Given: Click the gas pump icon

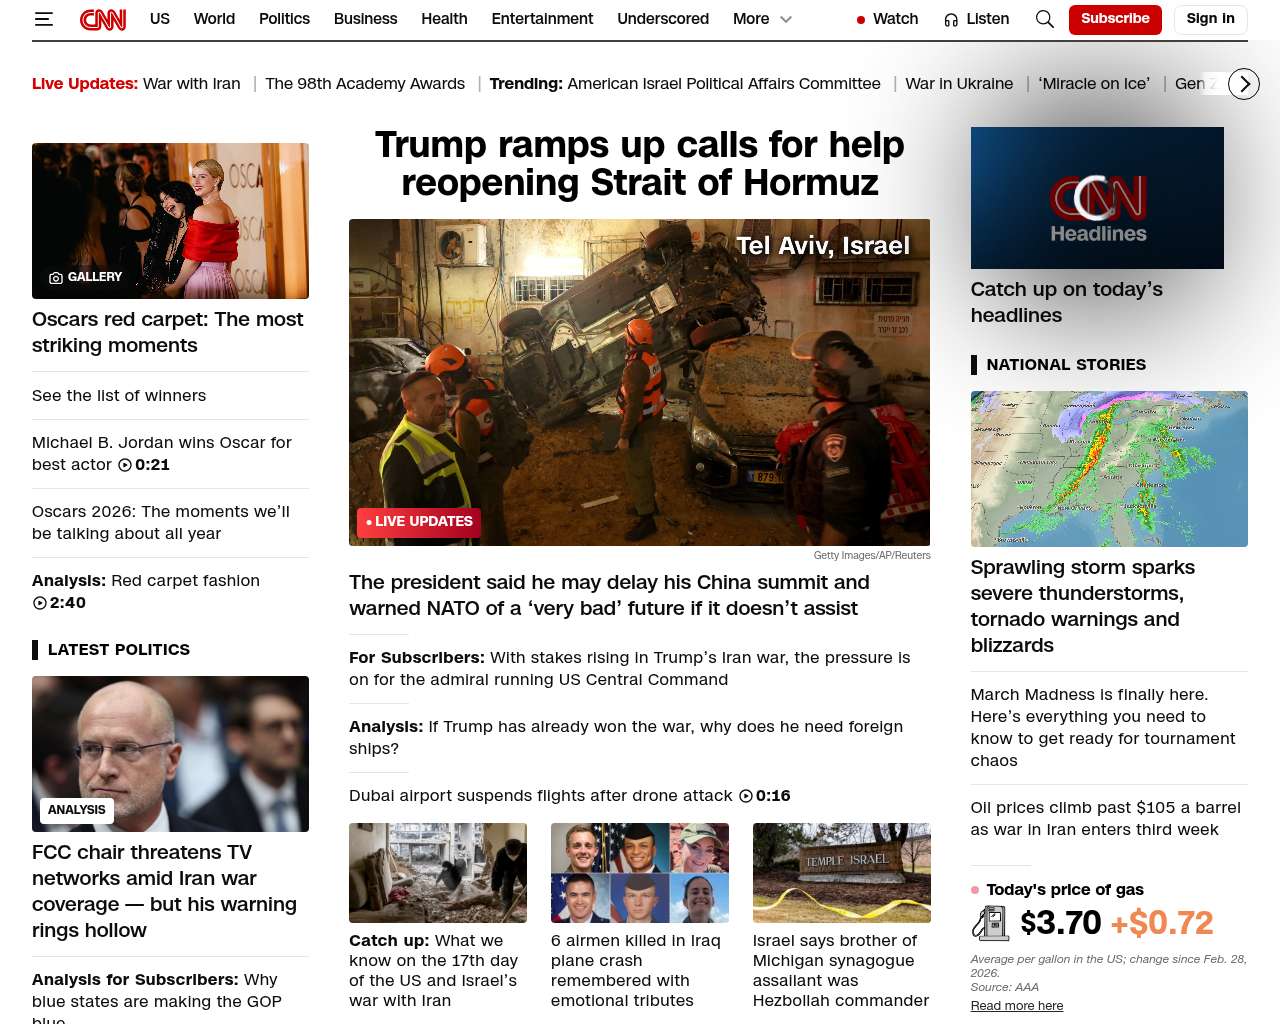Looking at the screenshot, I should click(x=990, y=923).
